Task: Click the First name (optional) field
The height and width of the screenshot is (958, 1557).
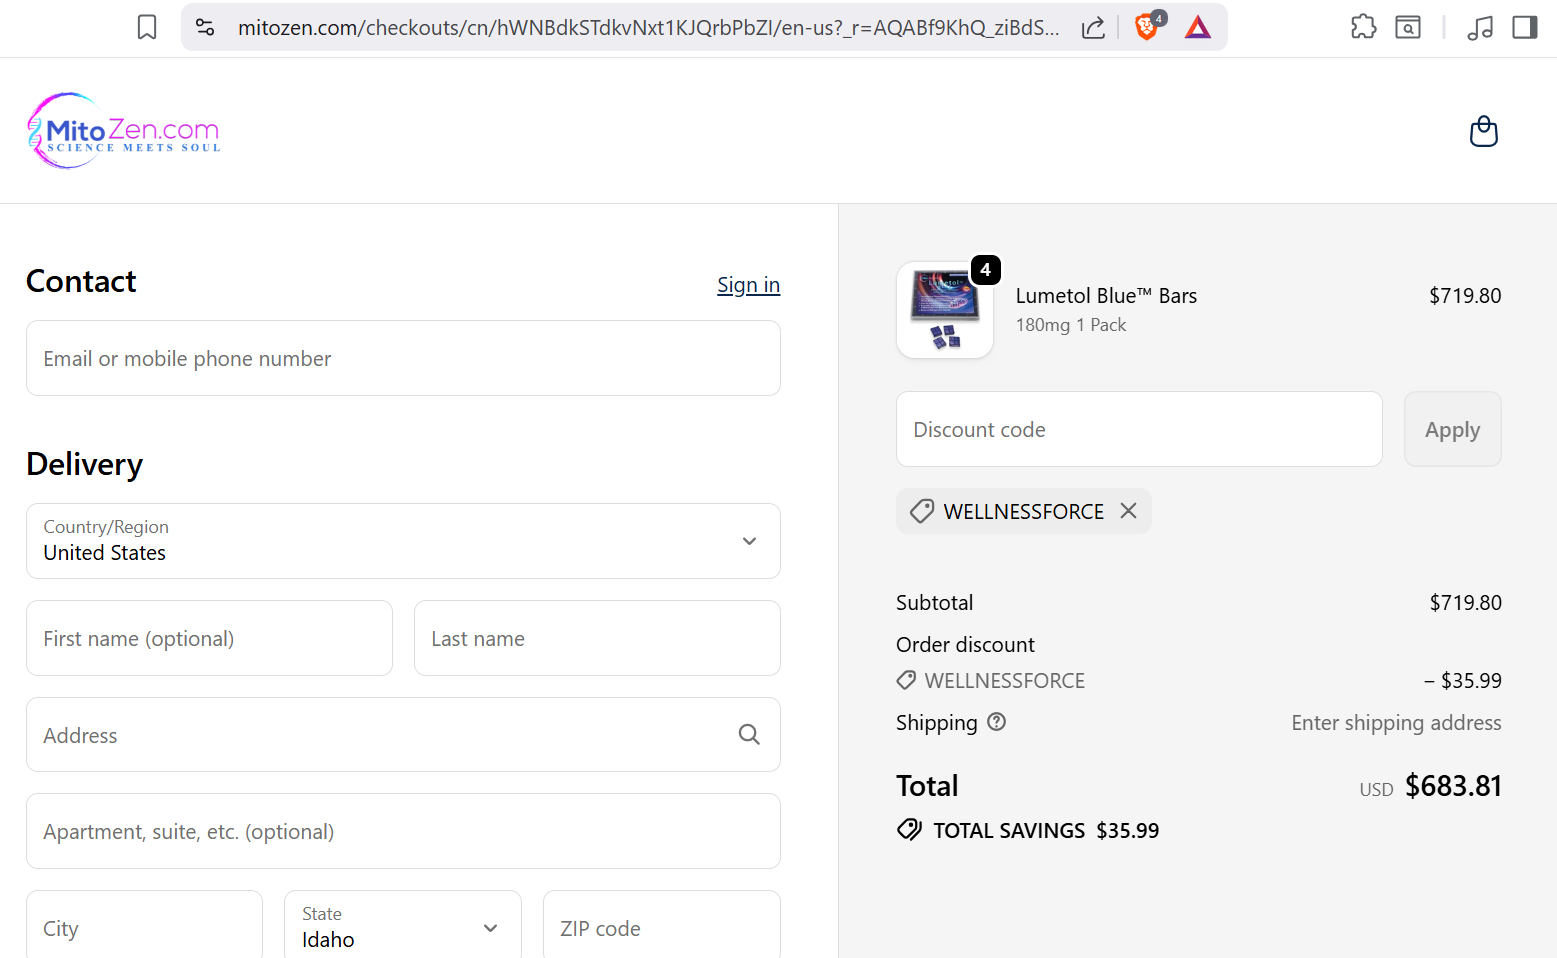Action: pyautogui.click(x=209, y=638)
